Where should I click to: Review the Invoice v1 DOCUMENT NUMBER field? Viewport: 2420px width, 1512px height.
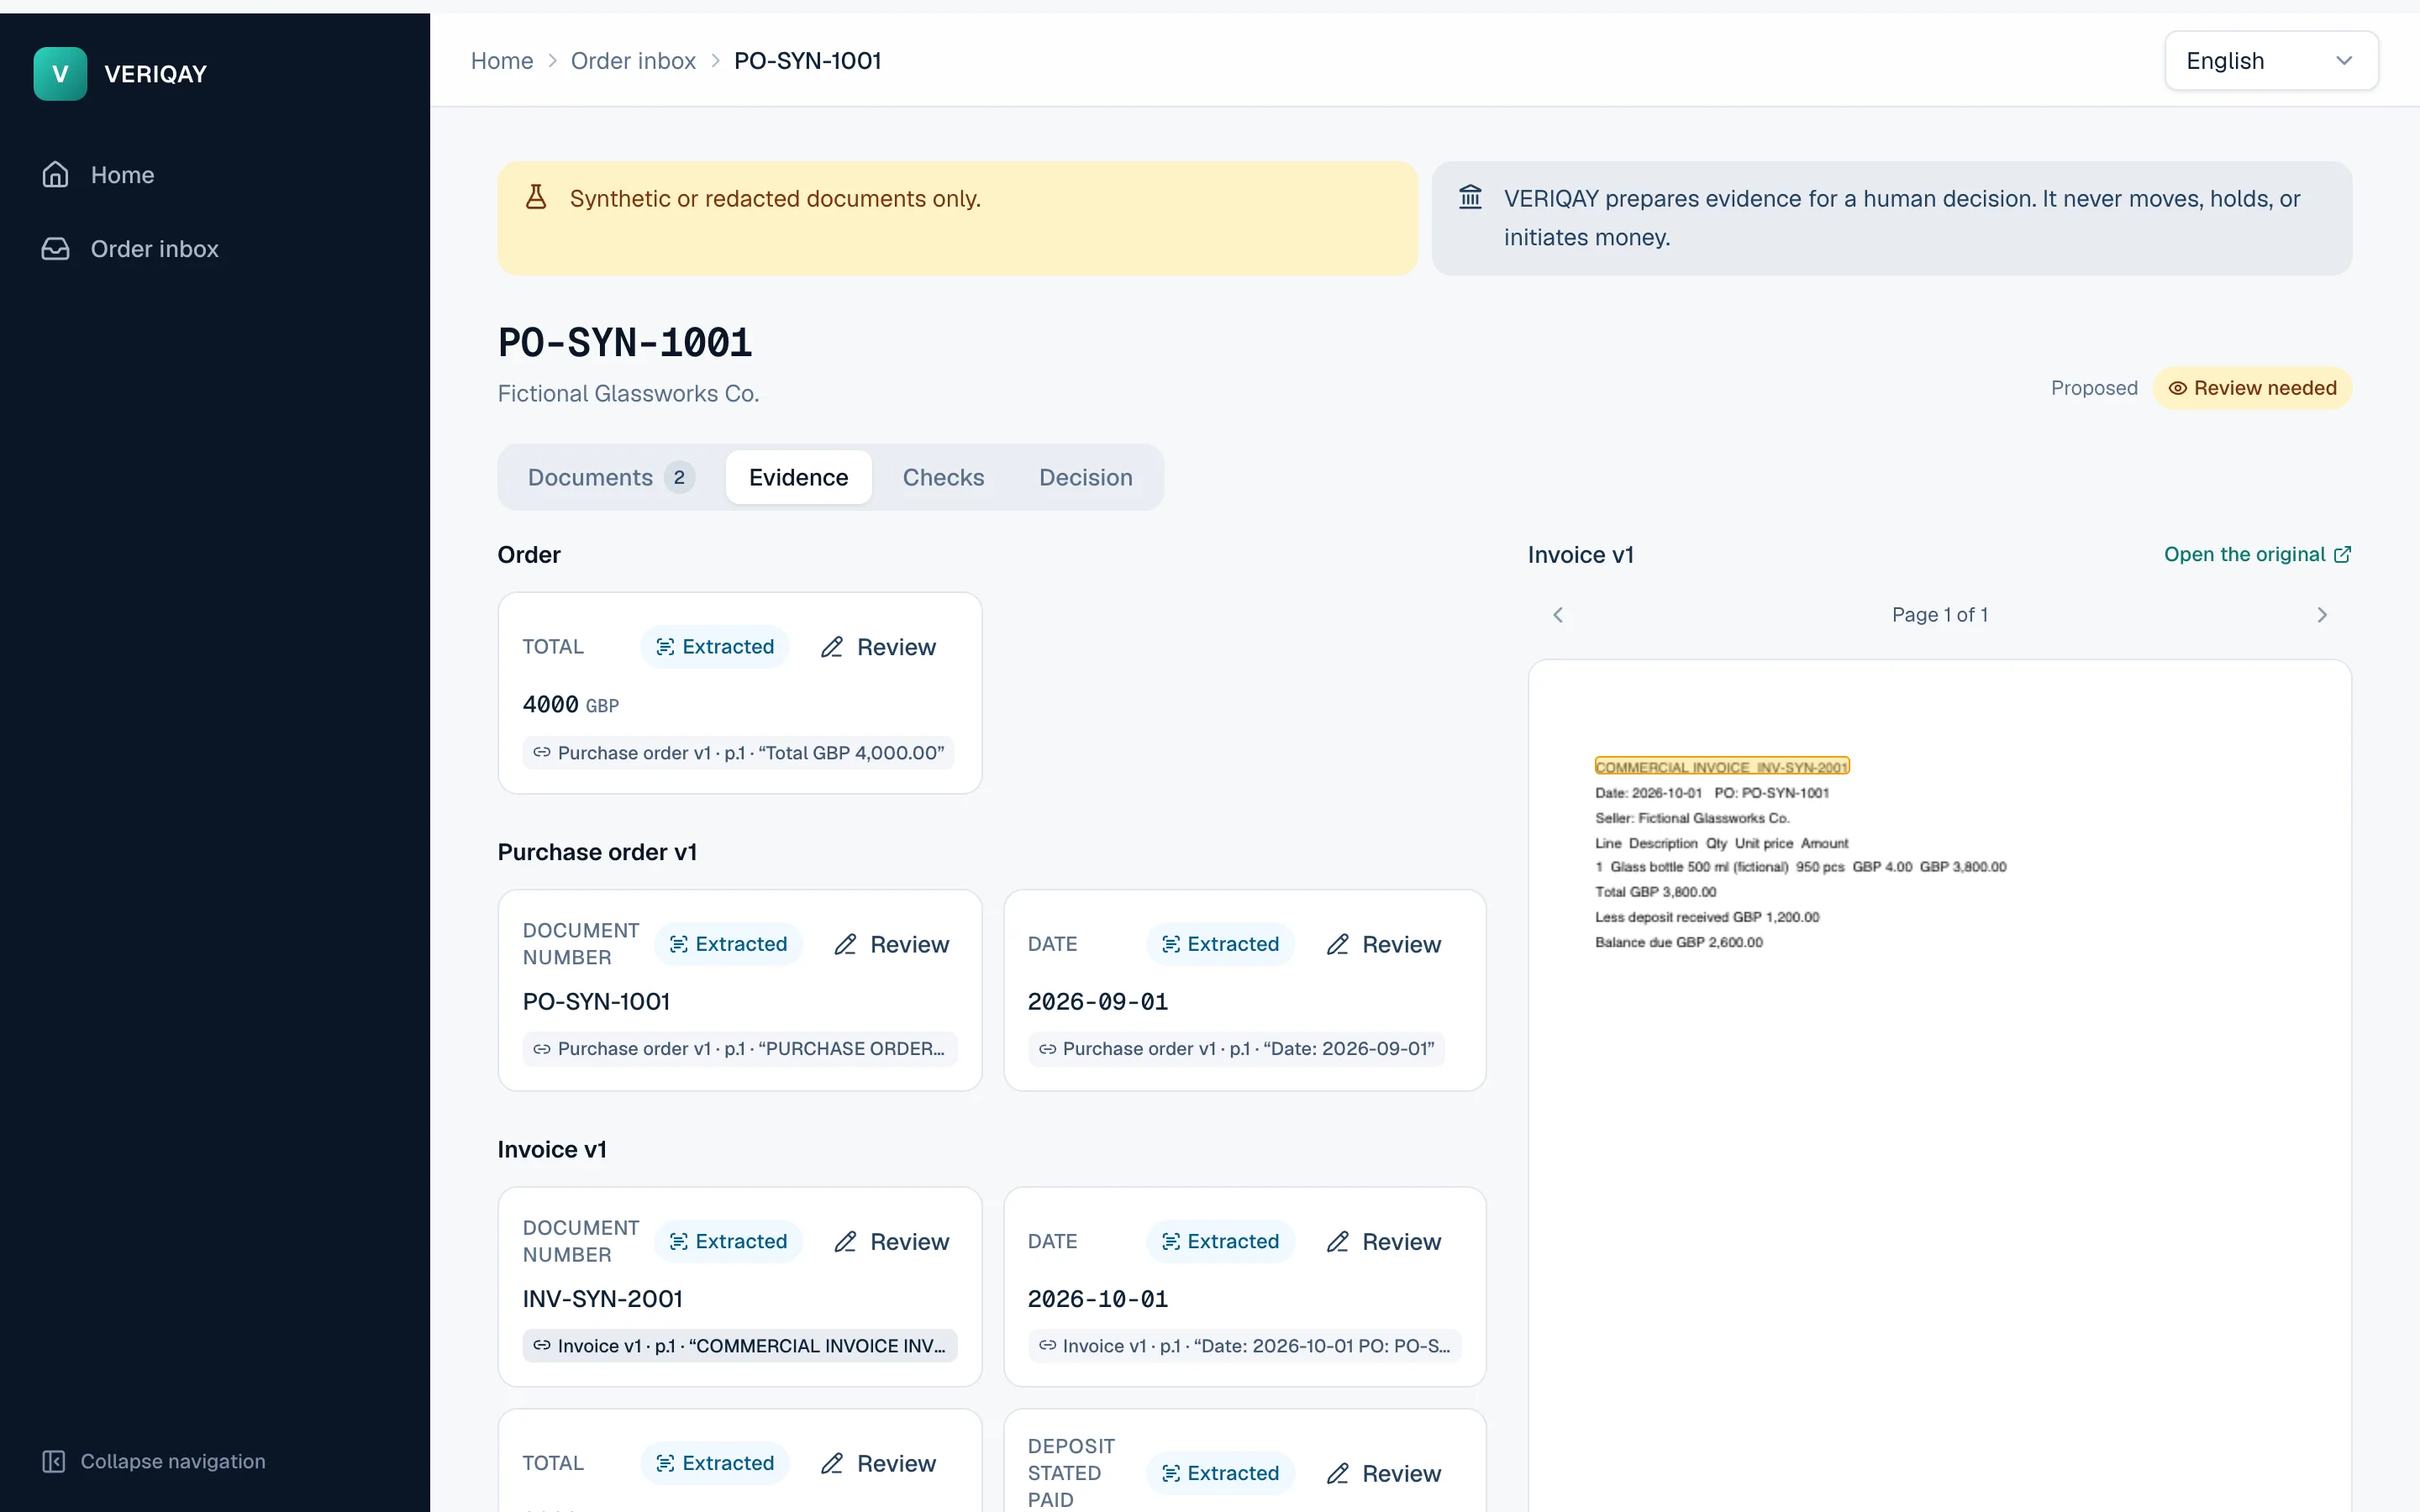[891, 1241]
